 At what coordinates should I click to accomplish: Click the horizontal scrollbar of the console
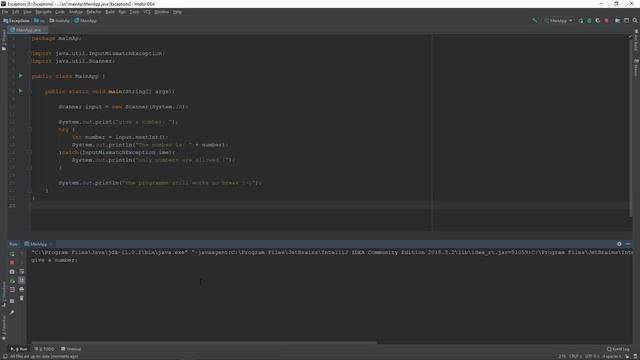click(204, 342)
